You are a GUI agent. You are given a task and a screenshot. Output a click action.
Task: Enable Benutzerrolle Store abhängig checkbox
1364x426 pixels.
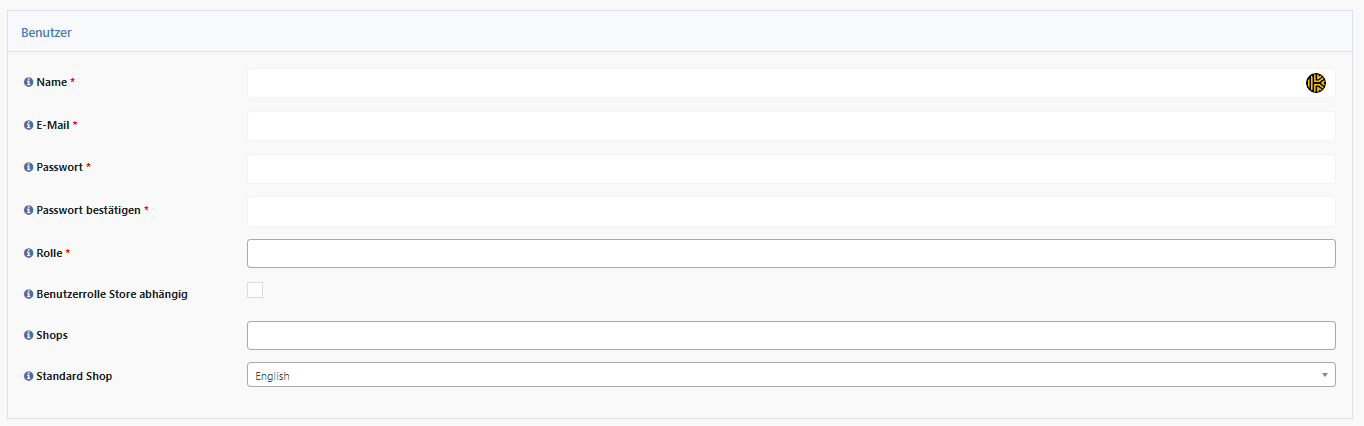point(255,290)
